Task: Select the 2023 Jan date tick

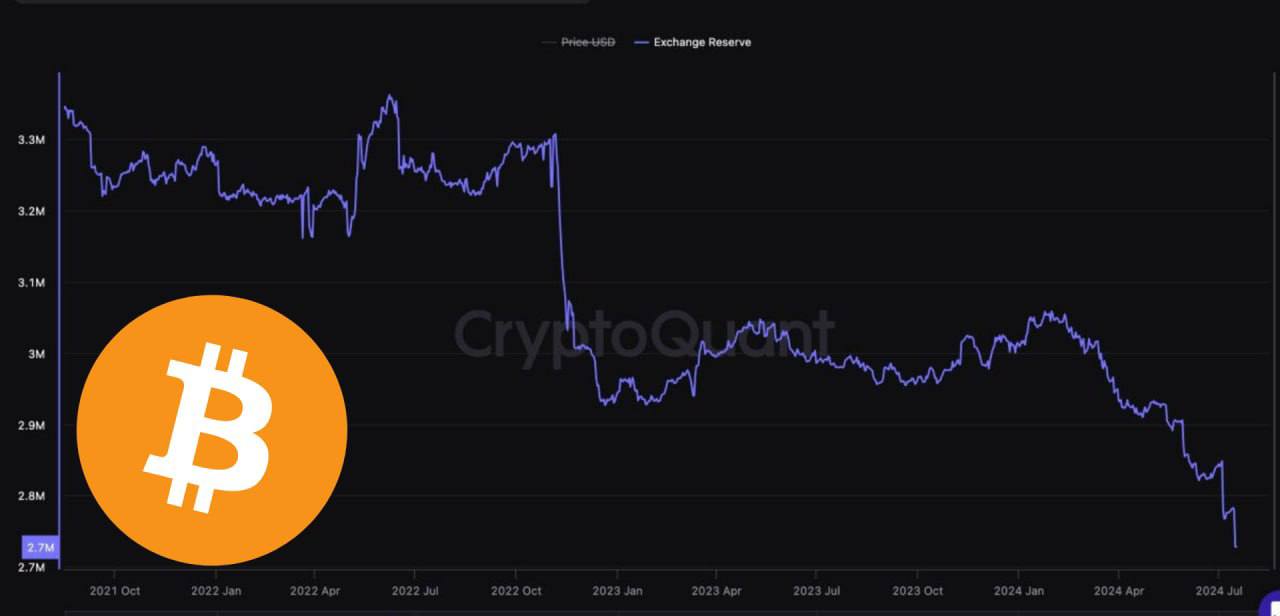Action: pyautogui.click(x=617, y=590)
